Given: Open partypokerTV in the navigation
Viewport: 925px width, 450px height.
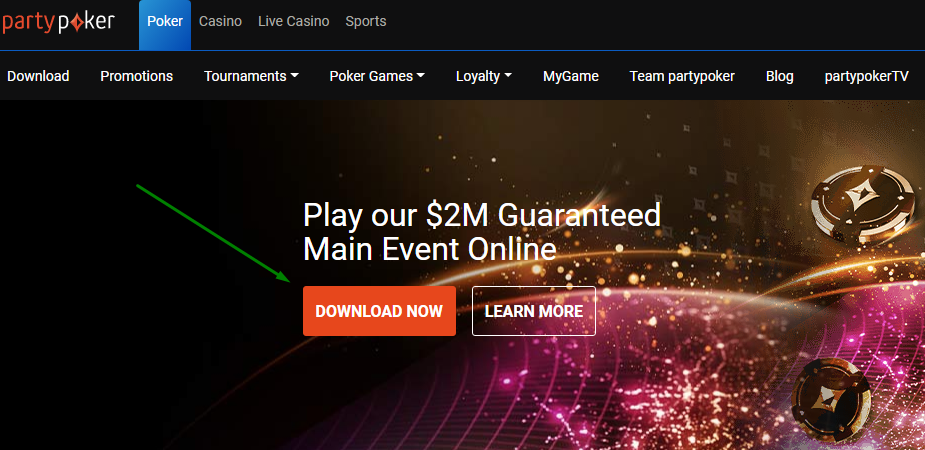Looking at the screenshot, I should pos(867,76).
